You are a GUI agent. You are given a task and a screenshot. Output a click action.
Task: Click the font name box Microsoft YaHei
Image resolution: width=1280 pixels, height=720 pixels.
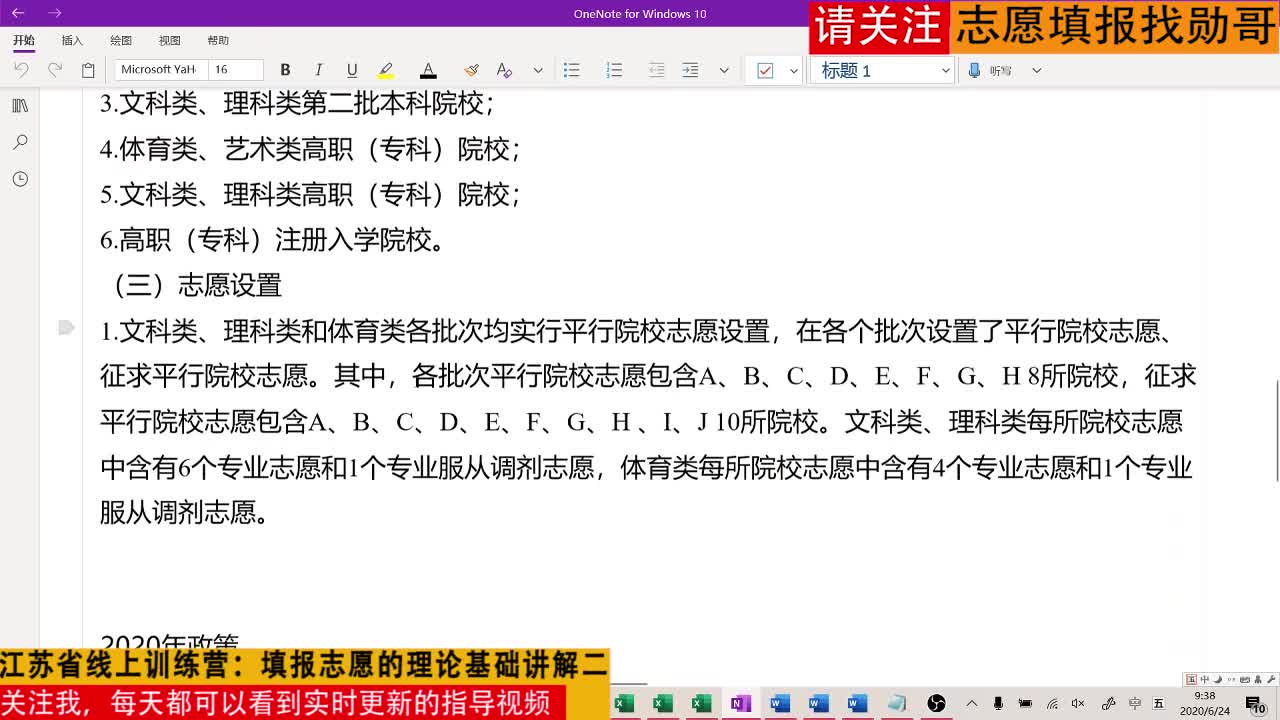[160, 70]
